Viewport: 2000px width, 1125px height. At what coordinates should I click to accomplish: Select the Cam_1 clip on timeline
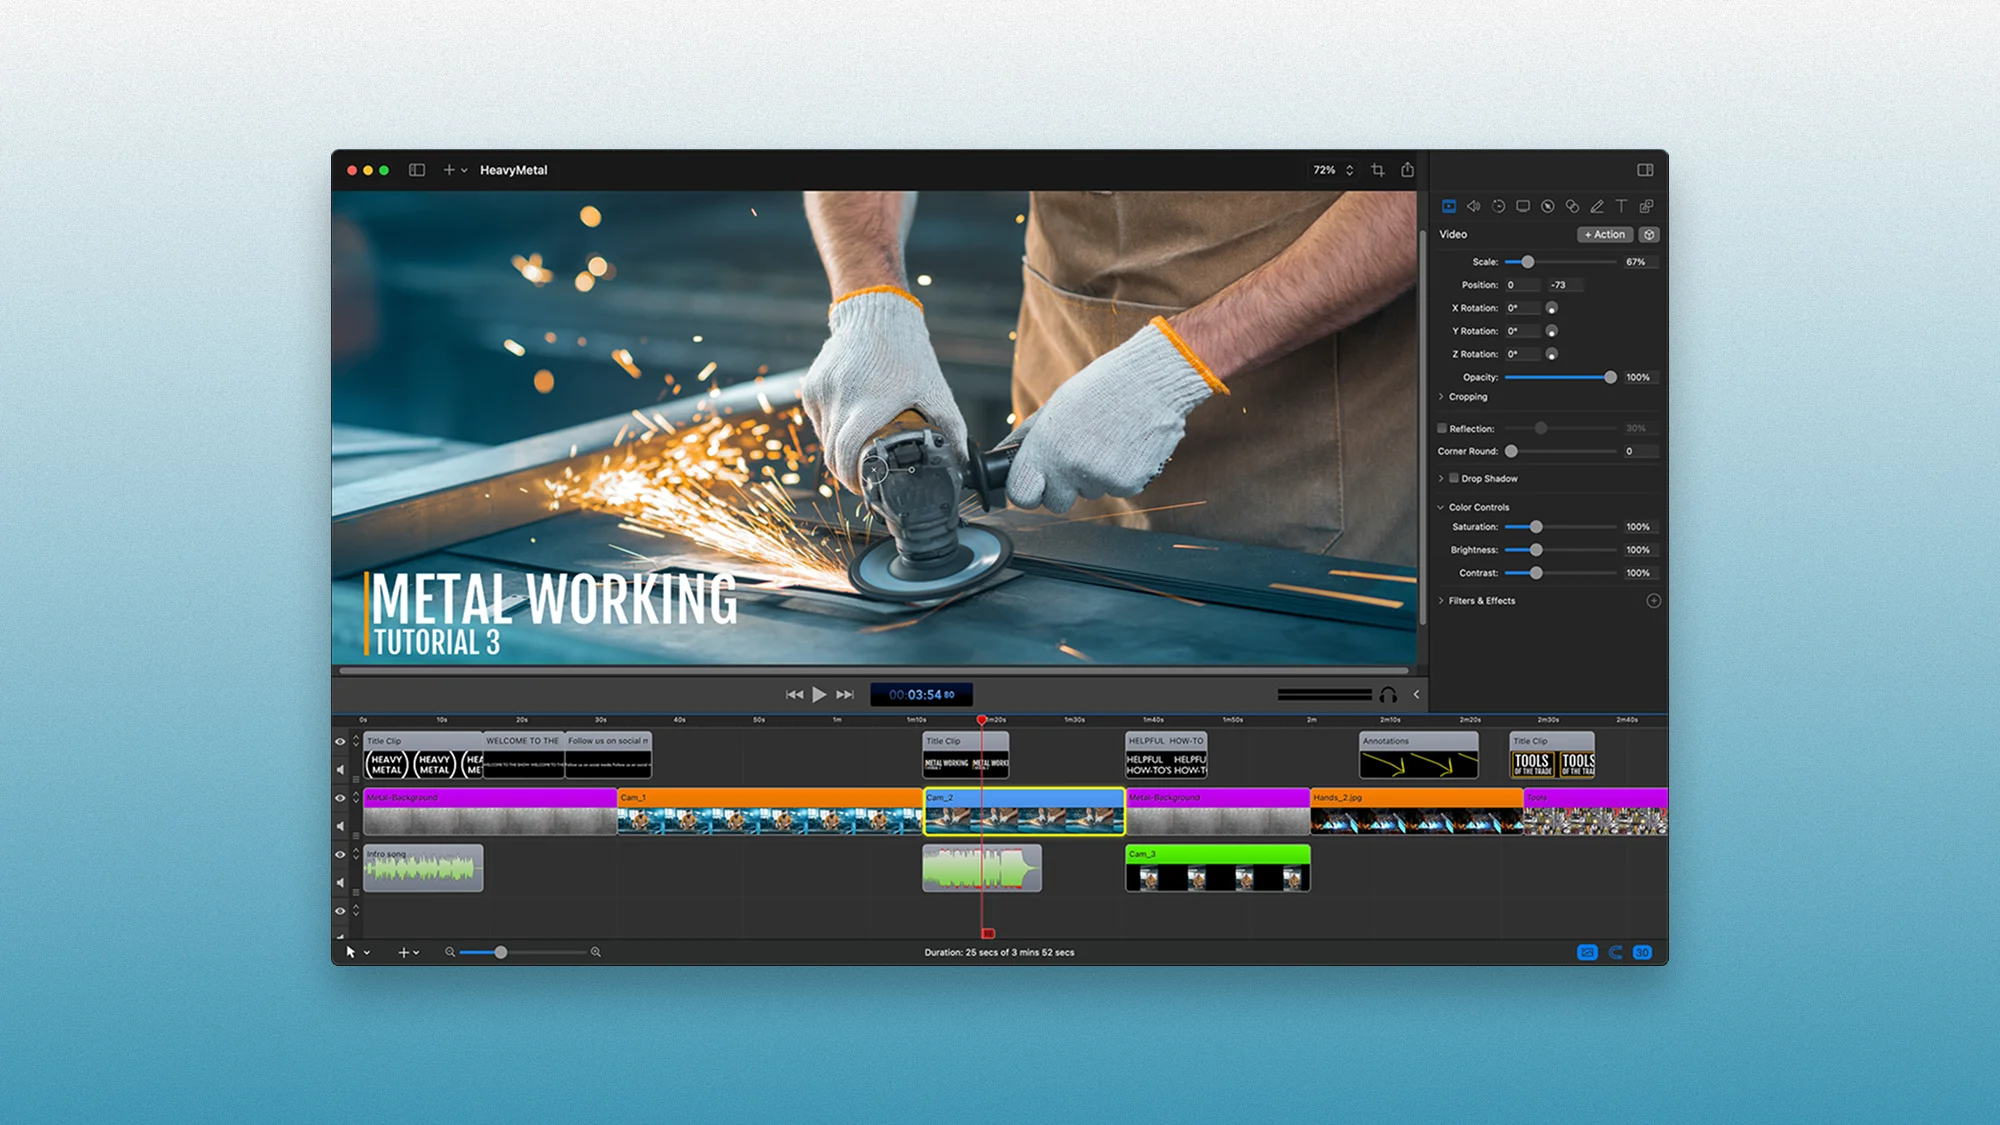[x=768, y=812]
